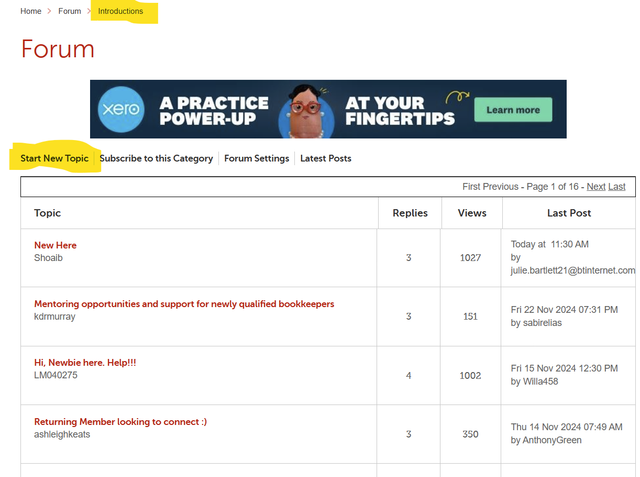
Task: Open the Introductions breadcrumb link
Action: 120,11
